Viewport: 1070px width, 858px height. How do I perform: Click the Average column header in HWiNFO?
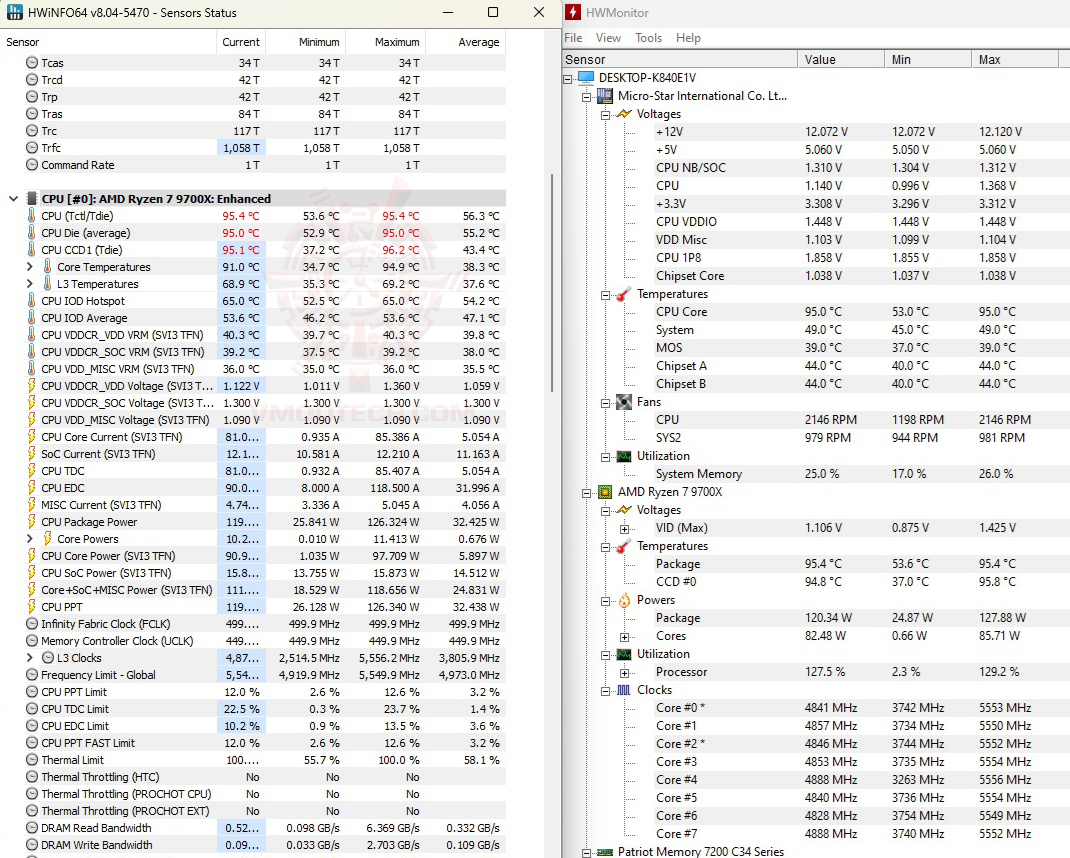pyautogui.click(x=465, y=42)
